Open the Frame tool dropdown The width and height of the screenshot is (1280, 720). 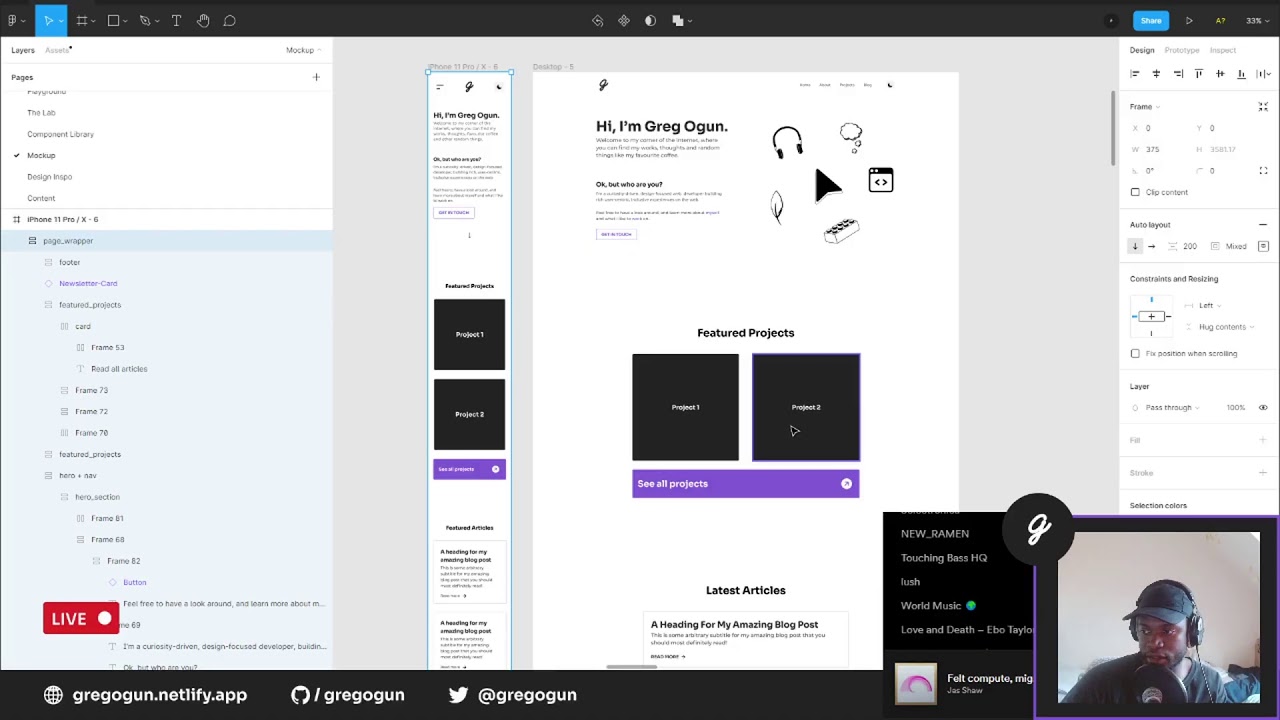[94, 21]
